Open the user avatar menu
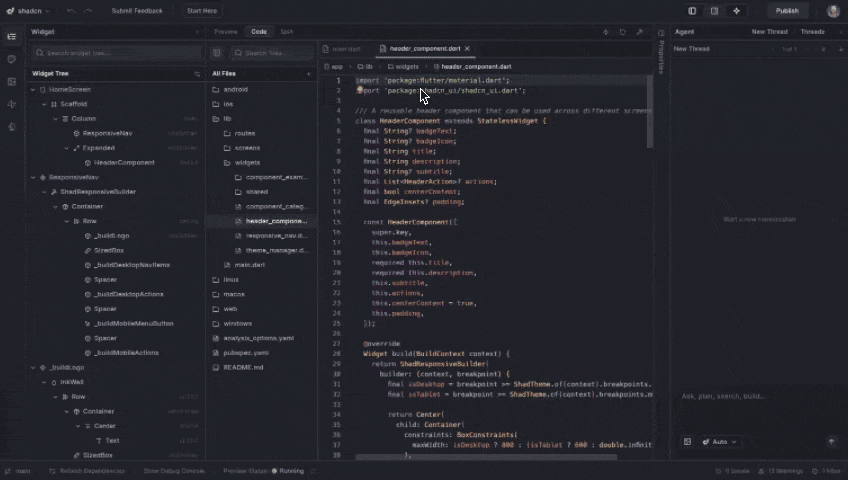 click(x=833, y=11)
